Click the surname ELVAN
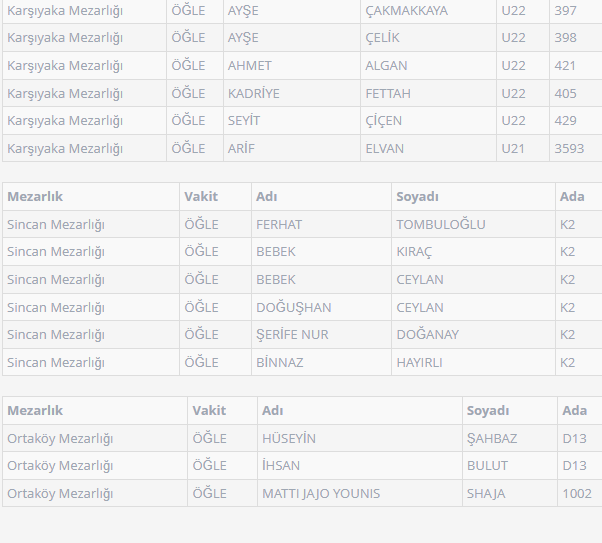This screenshot has width=602, height=543. (385, 148)
